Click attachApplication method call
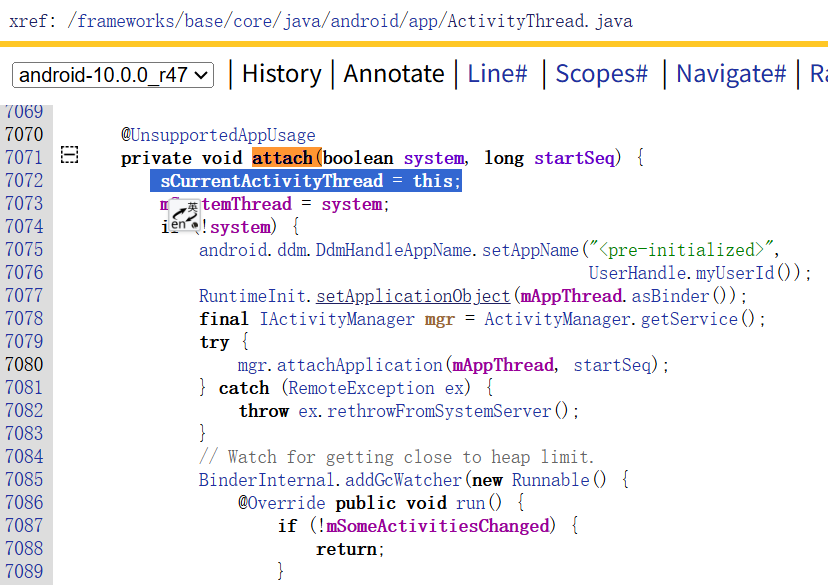Viewport: 828px width, 585px height. pos(359,365)
